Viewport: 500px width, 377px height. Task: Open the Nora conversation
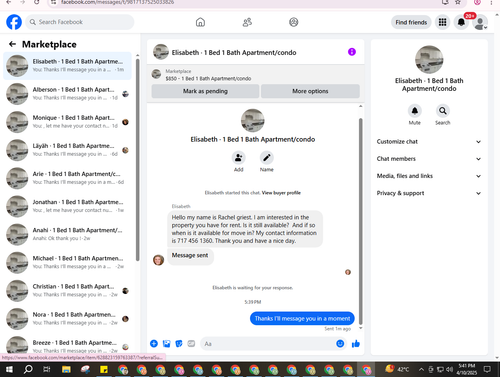(x=68, y=319)
